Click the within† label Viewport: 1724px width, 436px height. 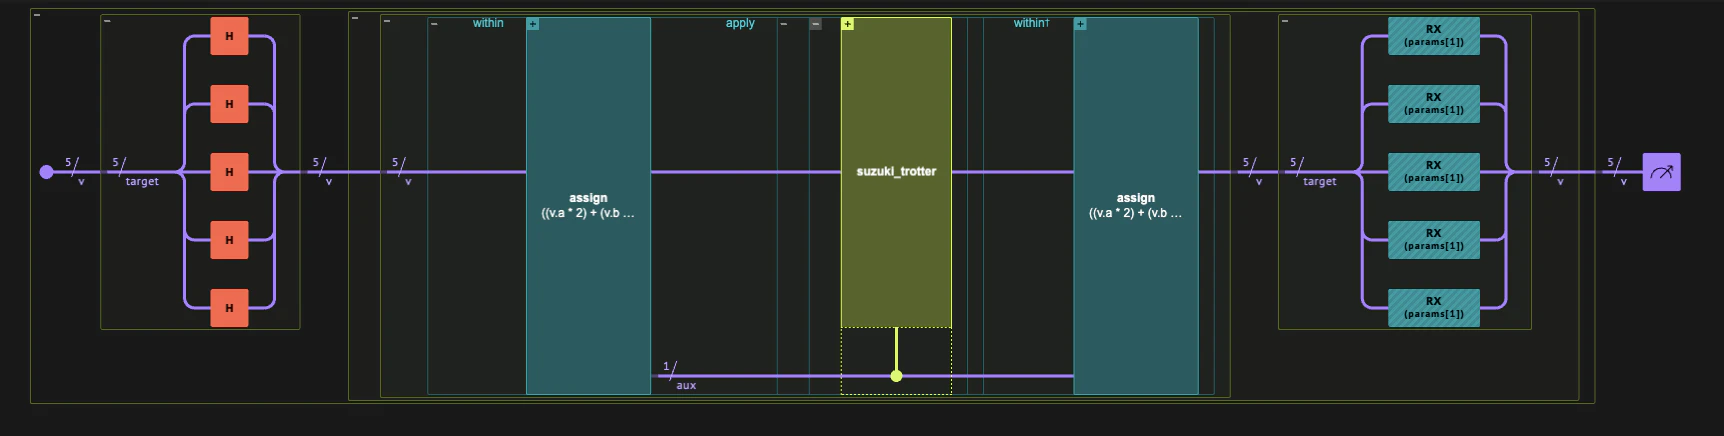[1031, 23]
